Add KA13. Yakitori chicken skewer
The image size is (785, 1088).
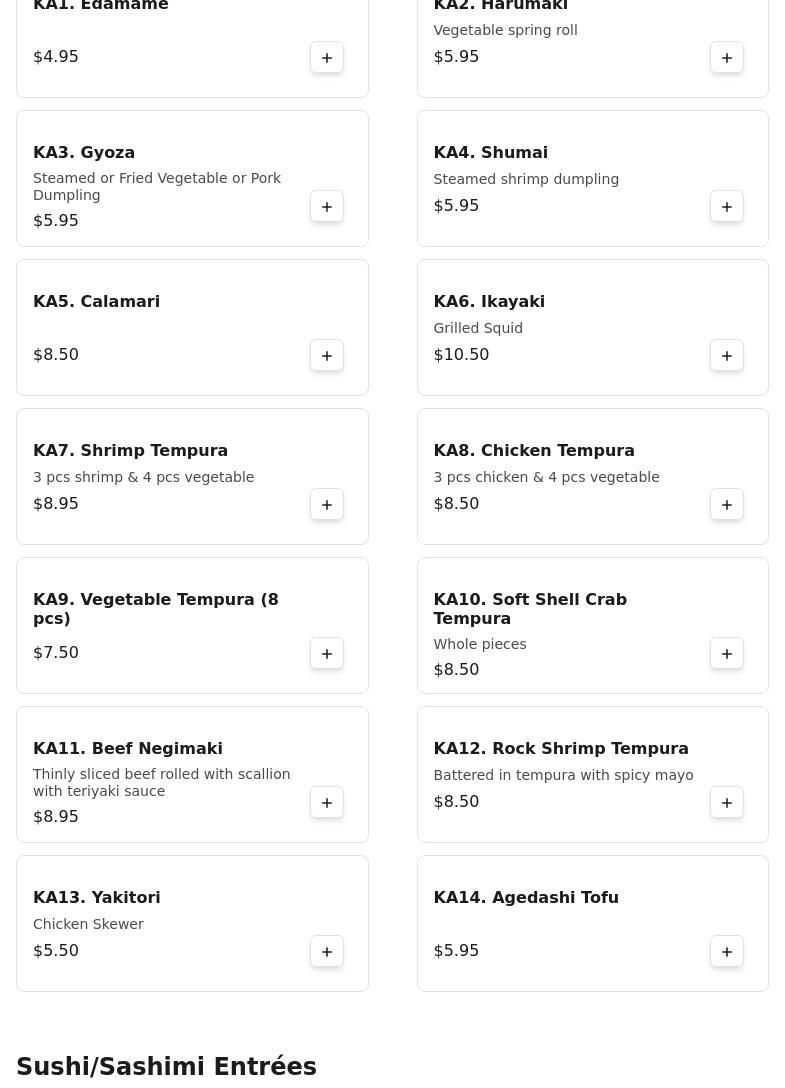tap(327, 952)
